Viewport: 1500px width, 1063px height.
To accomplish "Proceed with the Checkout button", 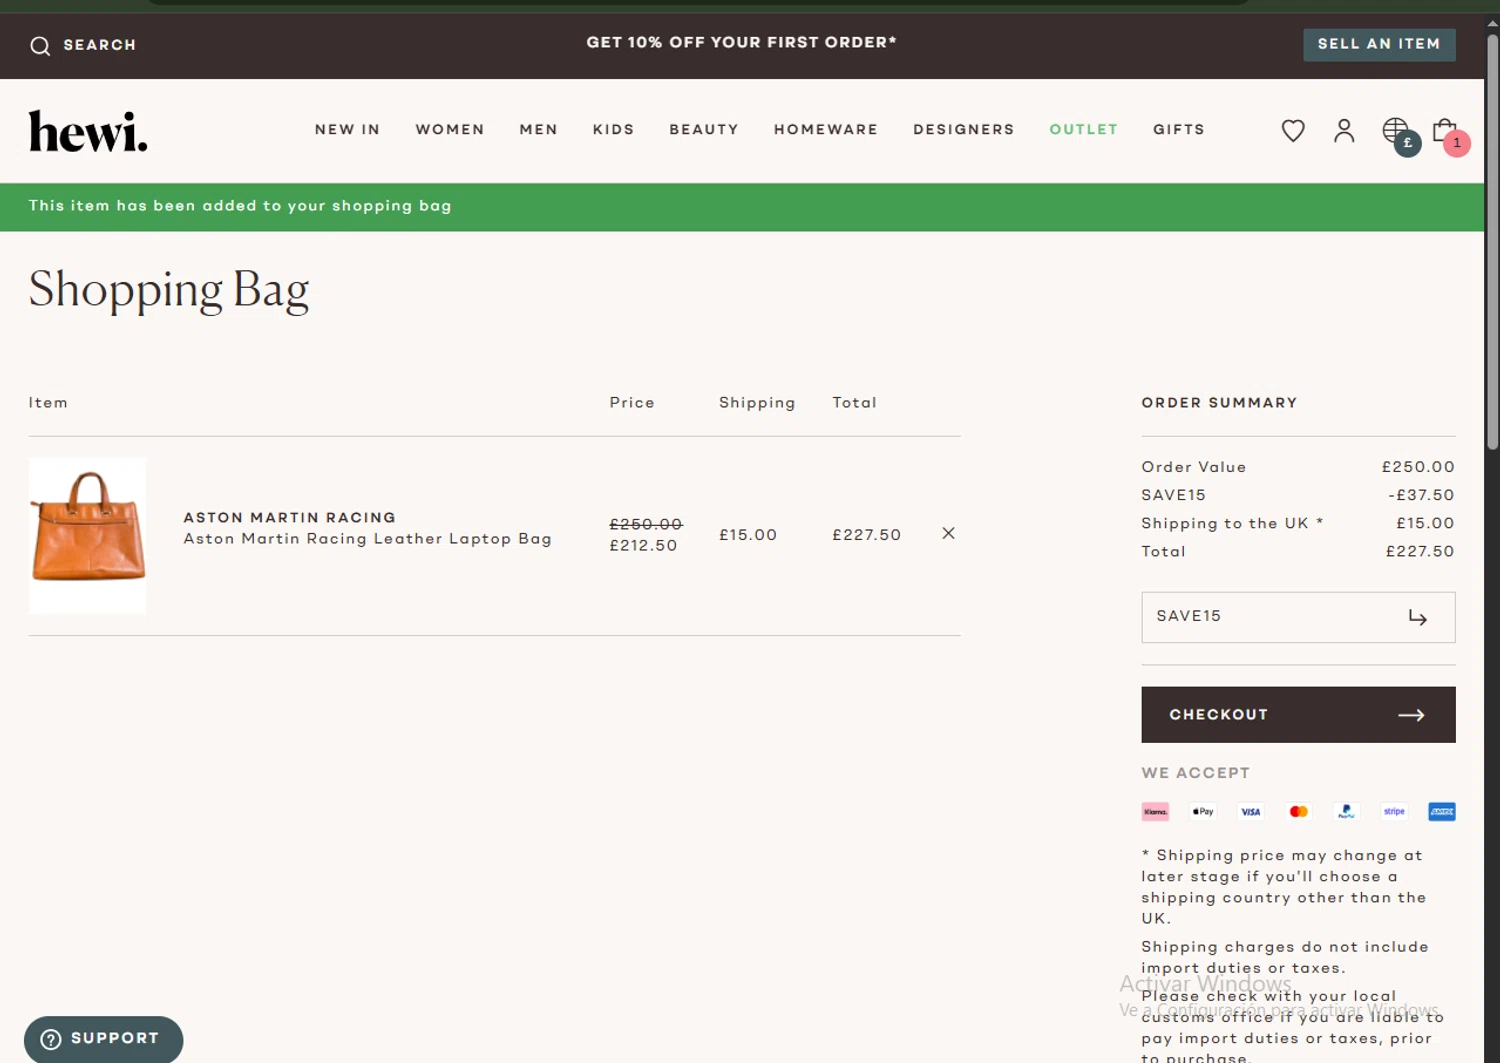I will (1298, 714).
